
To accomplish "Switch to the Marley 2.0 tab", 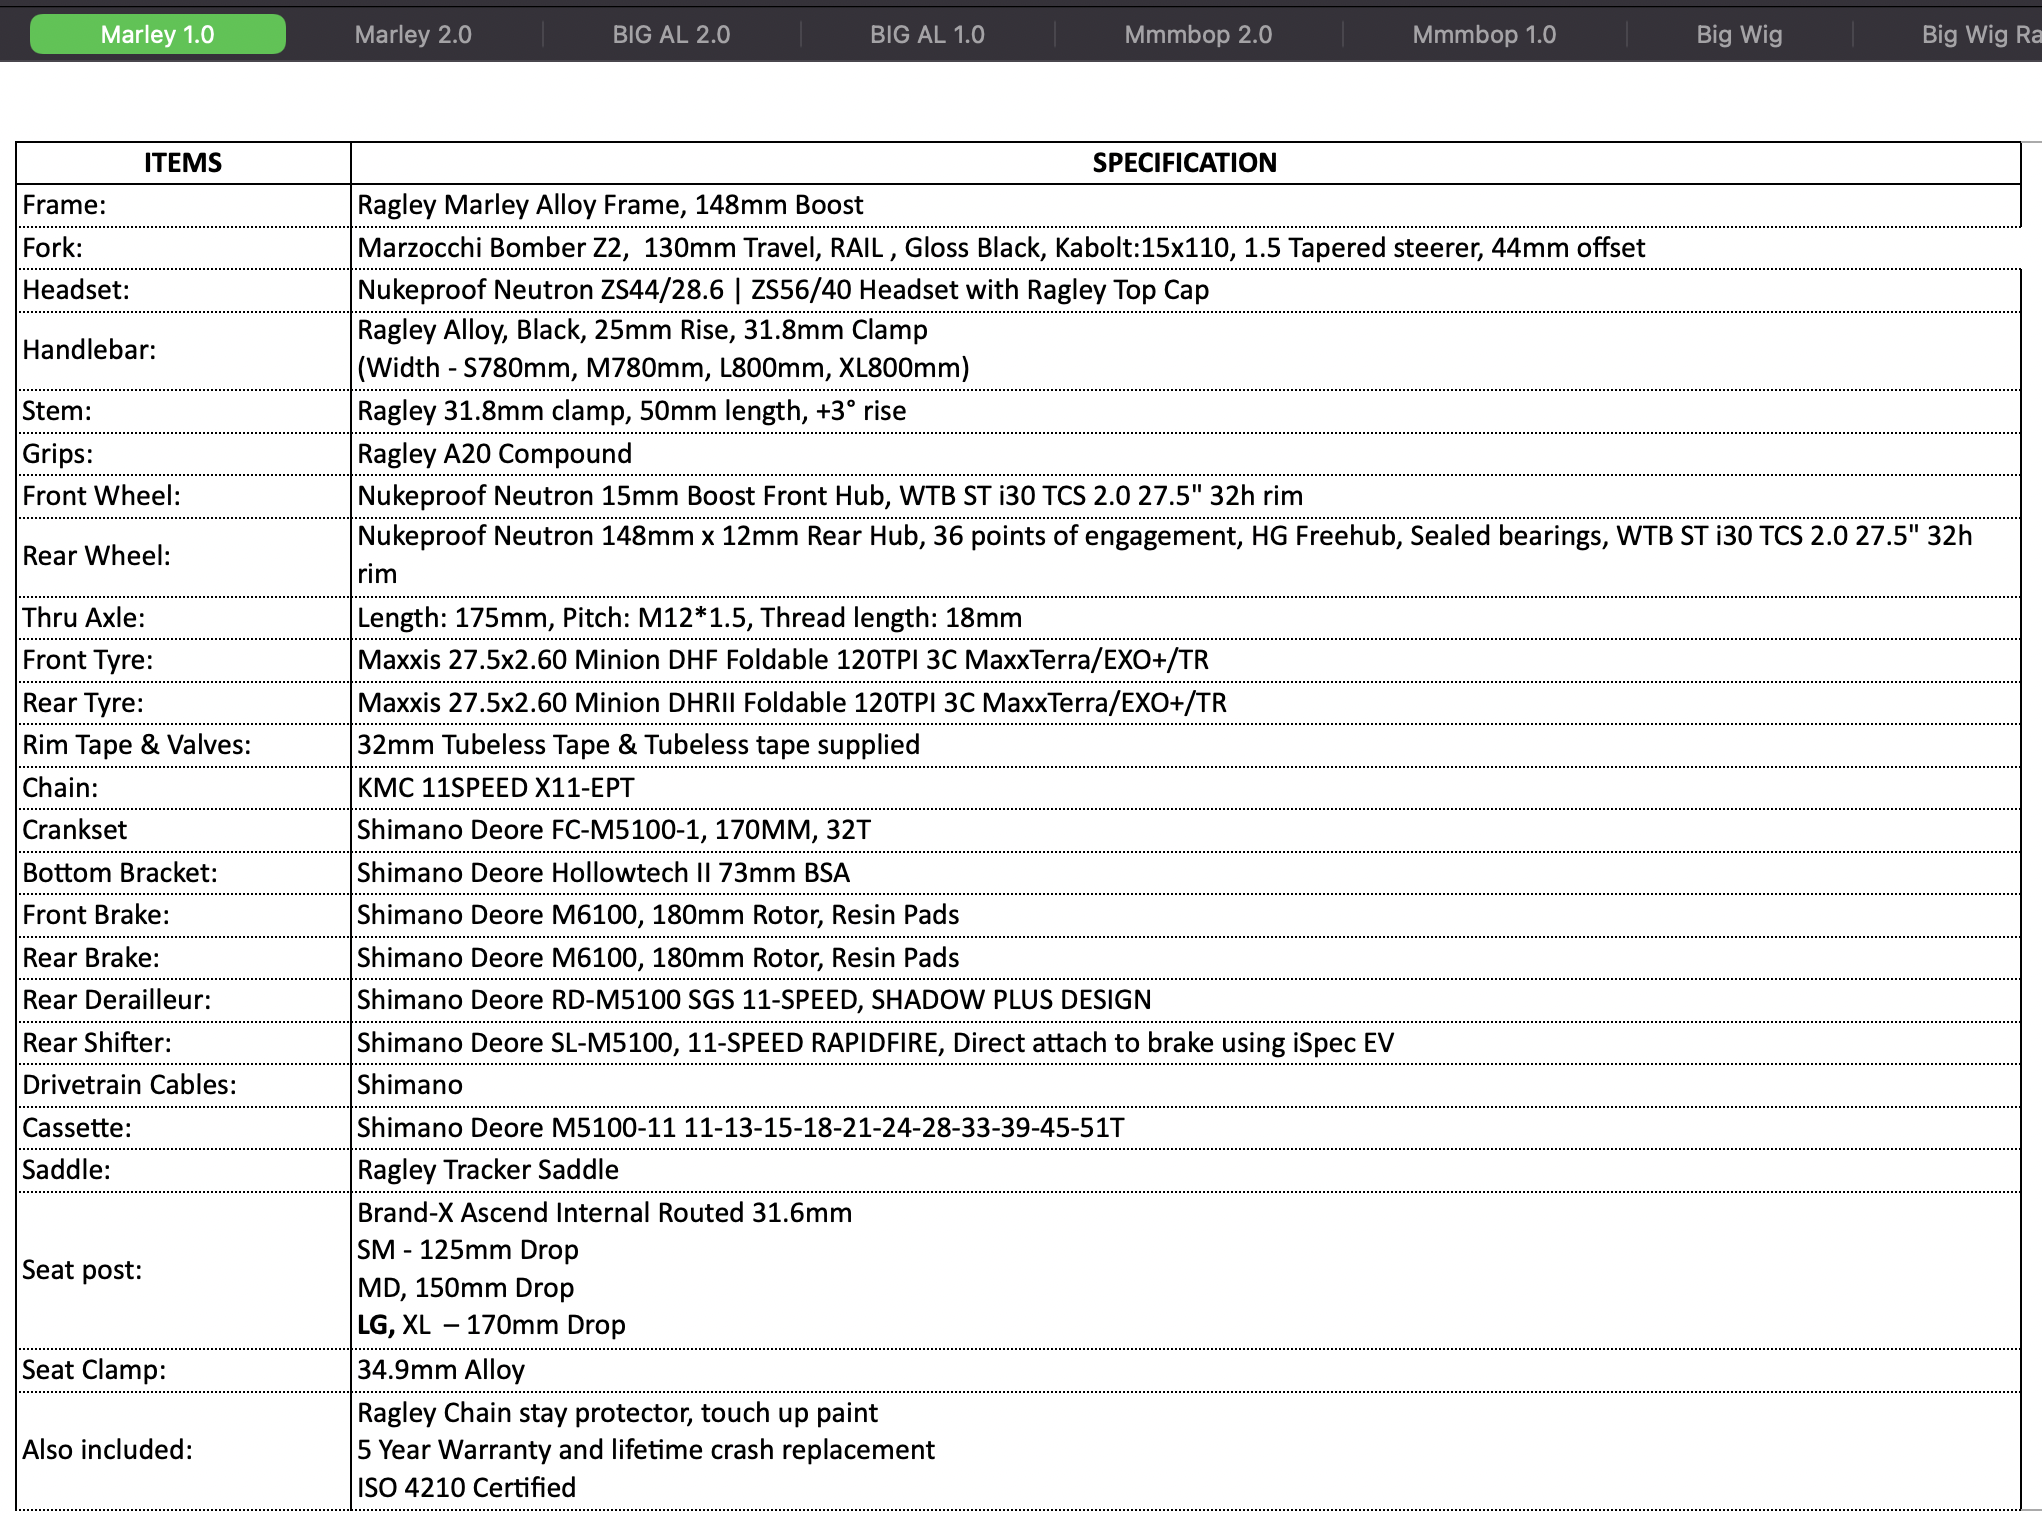I will 413,35.
